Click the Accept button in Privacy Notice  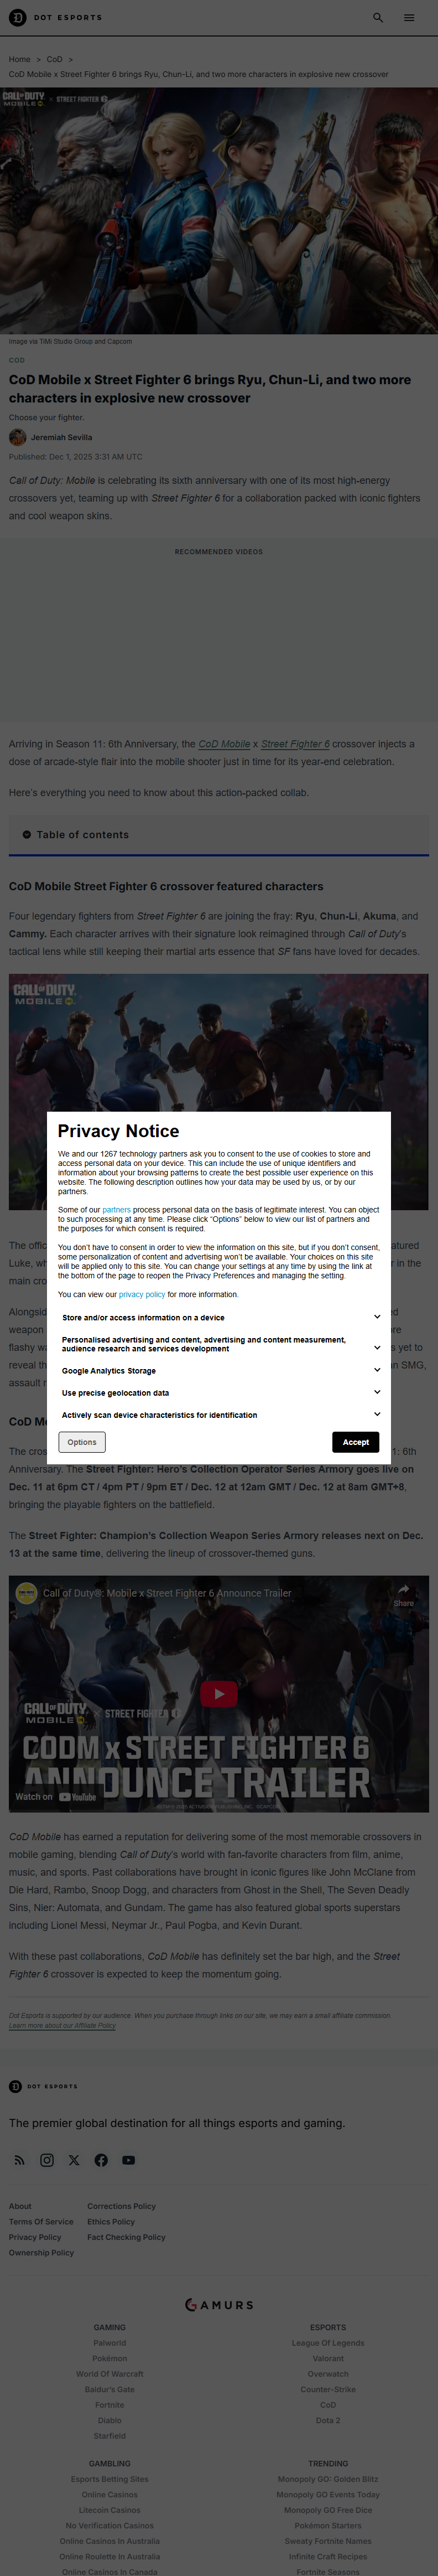pos(355,1442)
